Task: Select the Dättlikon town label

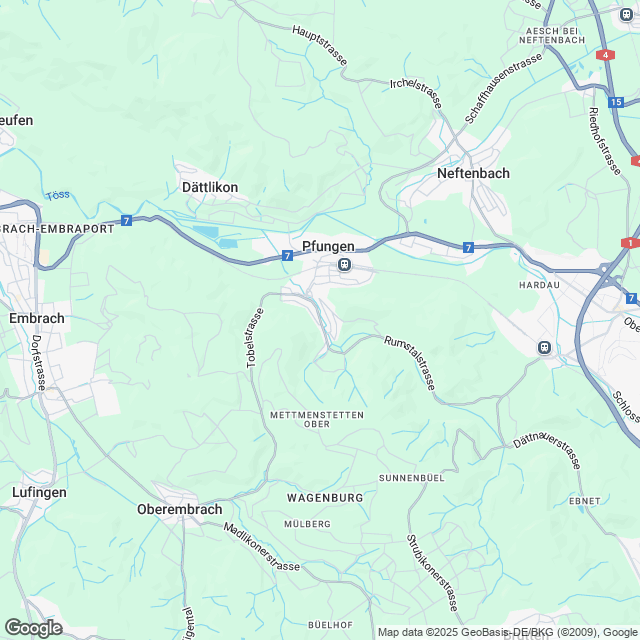Action: pyautogui.click(x=210, y=187)
